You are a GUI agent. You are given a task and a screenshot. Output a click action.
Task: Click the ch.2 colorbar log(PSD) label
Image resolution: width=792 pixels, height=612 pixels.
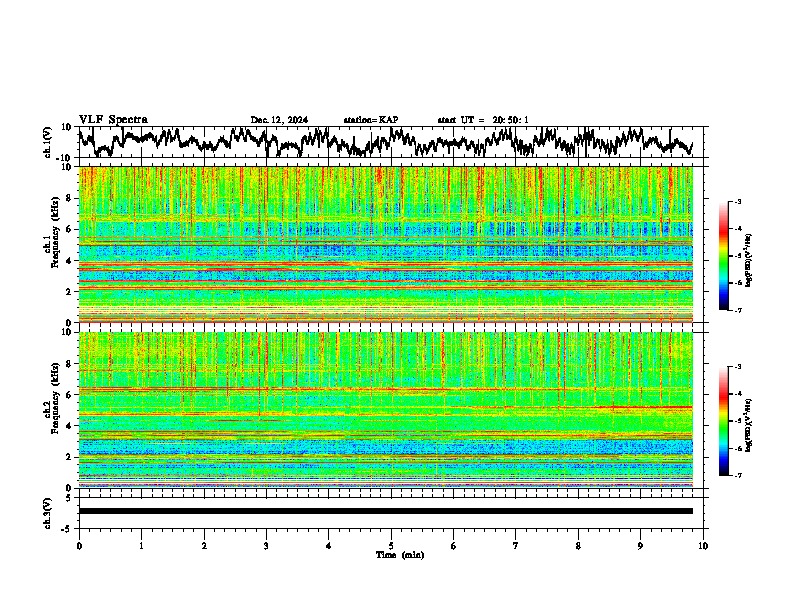(x=749, y=424)
